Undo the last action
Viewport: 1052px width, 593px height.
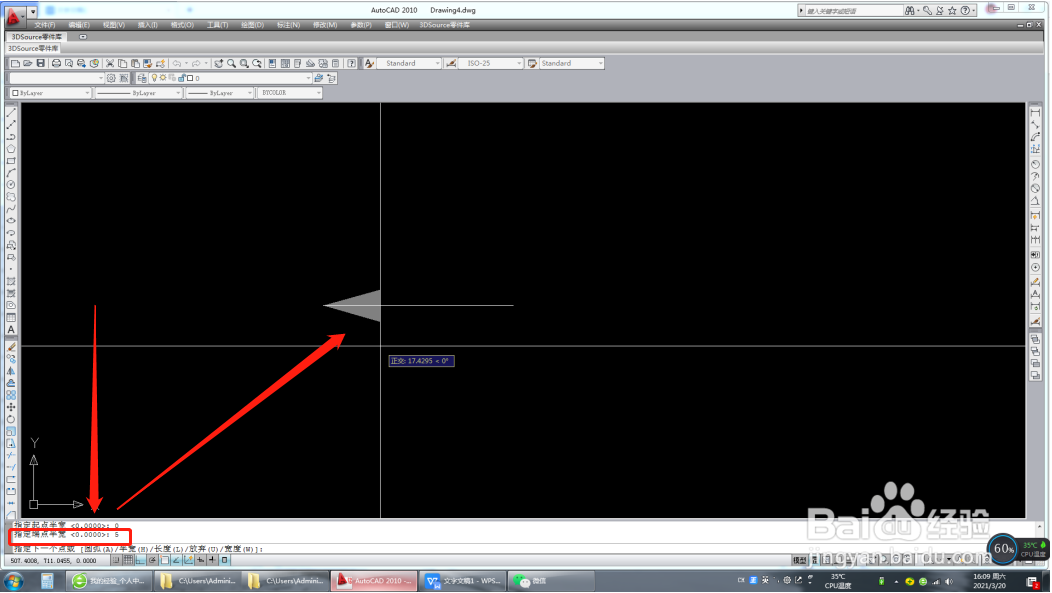coord(176,63)
